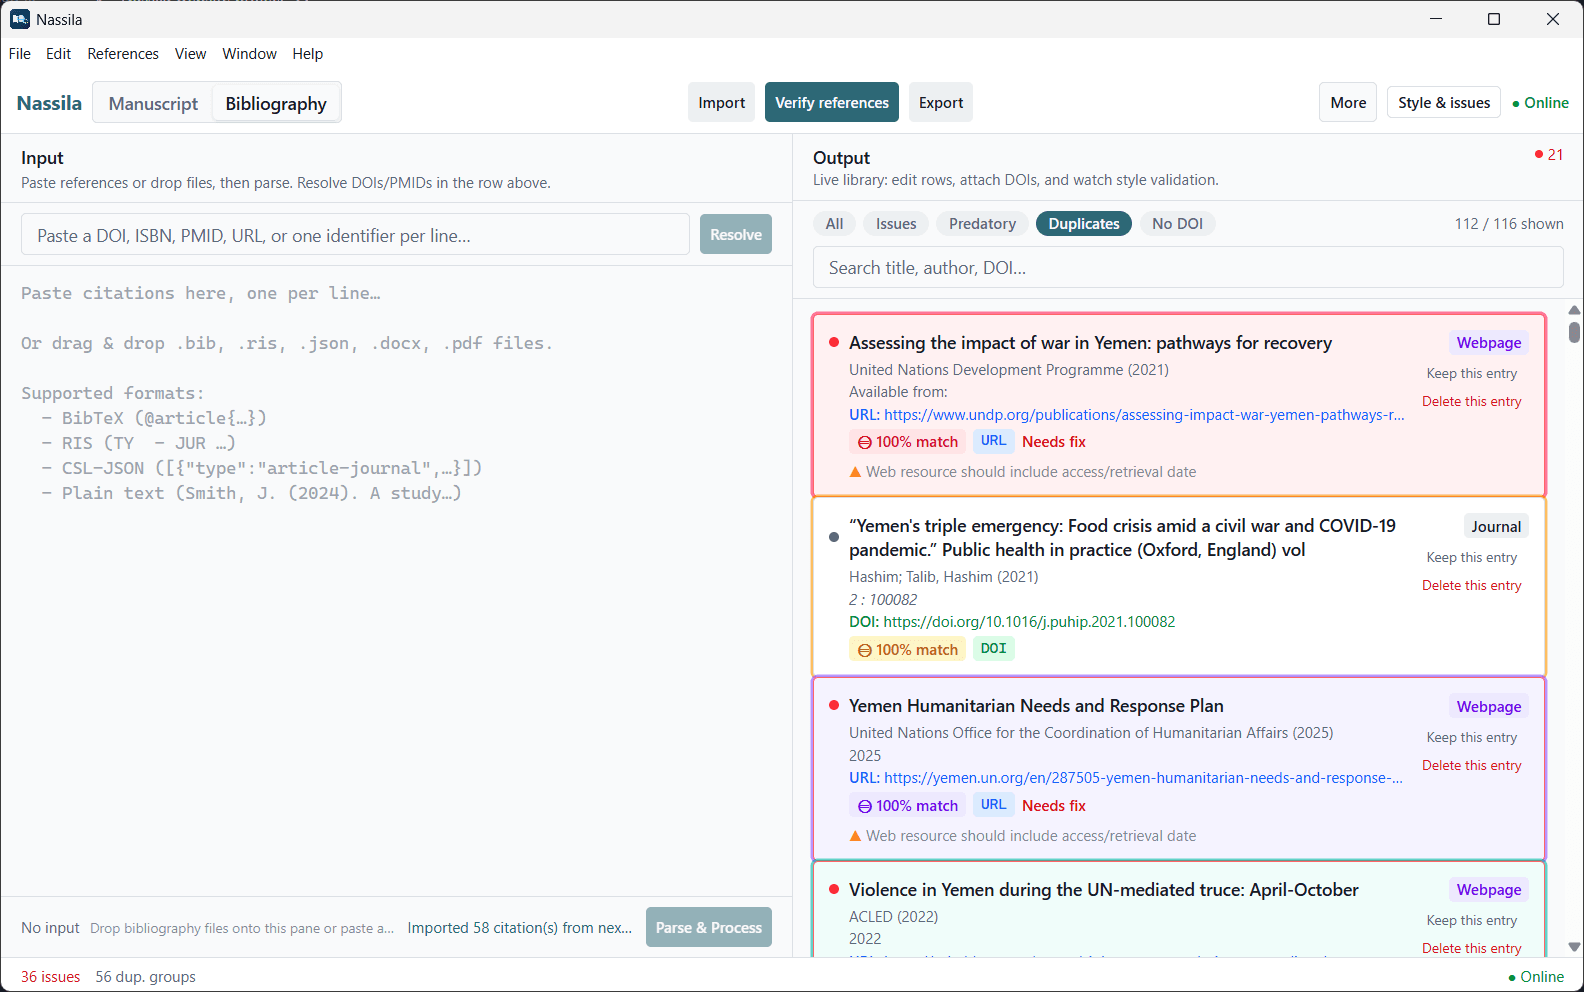Click the gray status dot beside Yemen's triple emergency entry
Image resolution: width=1584 pixels, height=992 pixels.
(834, 537)
